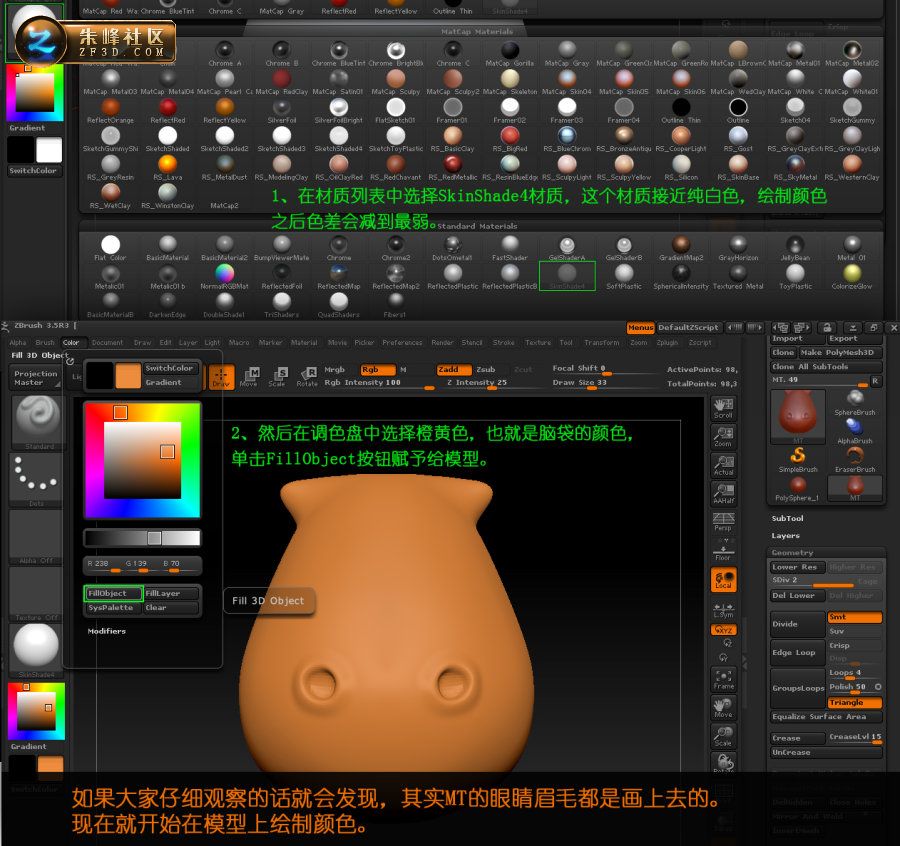Click the AAHalf view icon
The height and width of the screenshot is (846, 900).
[723, 494]
